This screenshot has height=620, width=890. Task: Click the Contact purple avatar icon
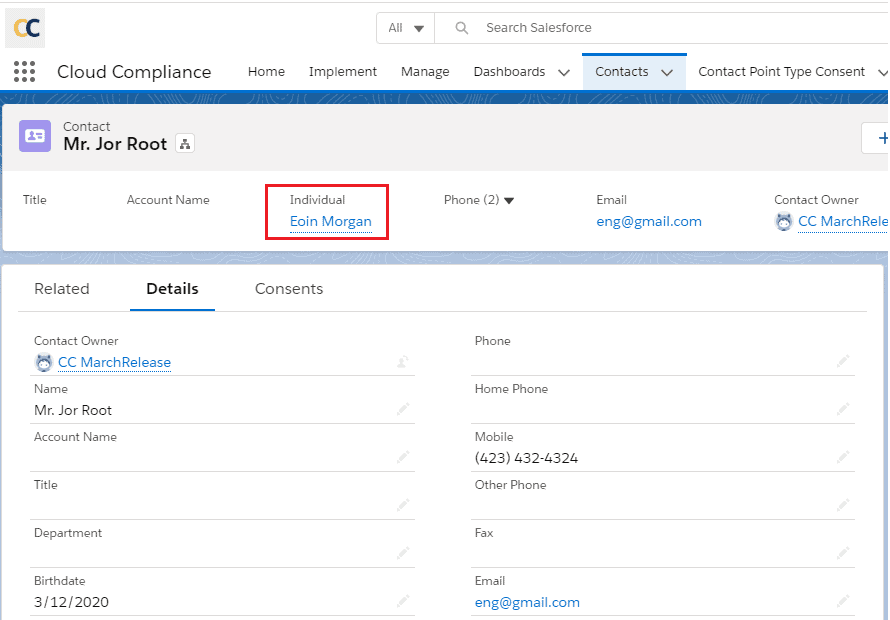coord(34,134)
